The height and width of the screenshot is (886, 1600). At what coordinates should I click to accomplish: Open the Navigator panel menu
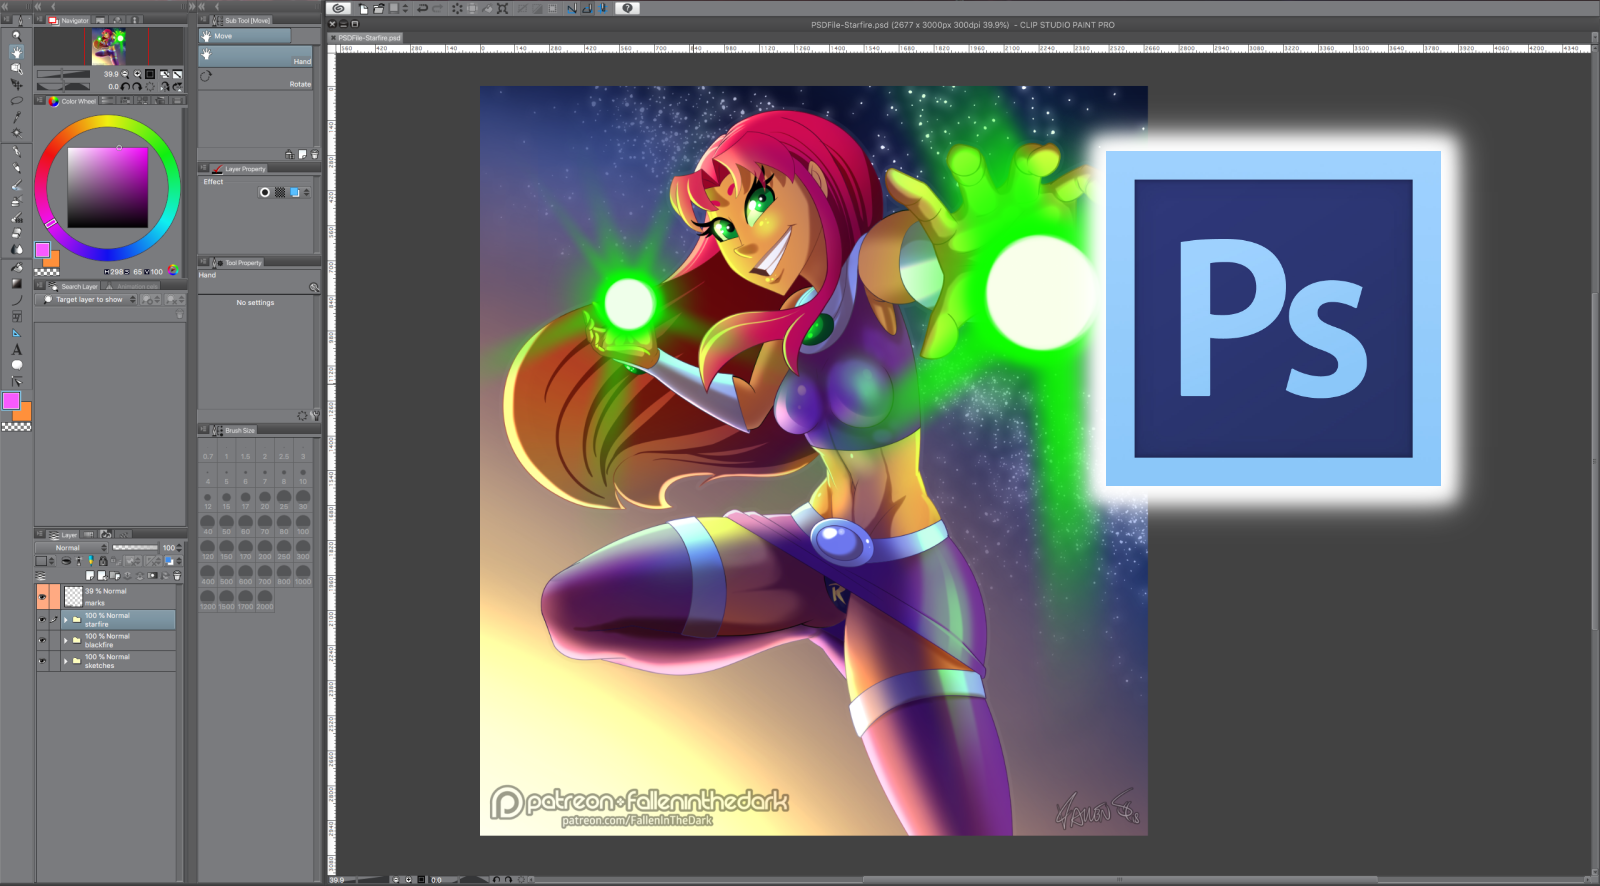40,20
